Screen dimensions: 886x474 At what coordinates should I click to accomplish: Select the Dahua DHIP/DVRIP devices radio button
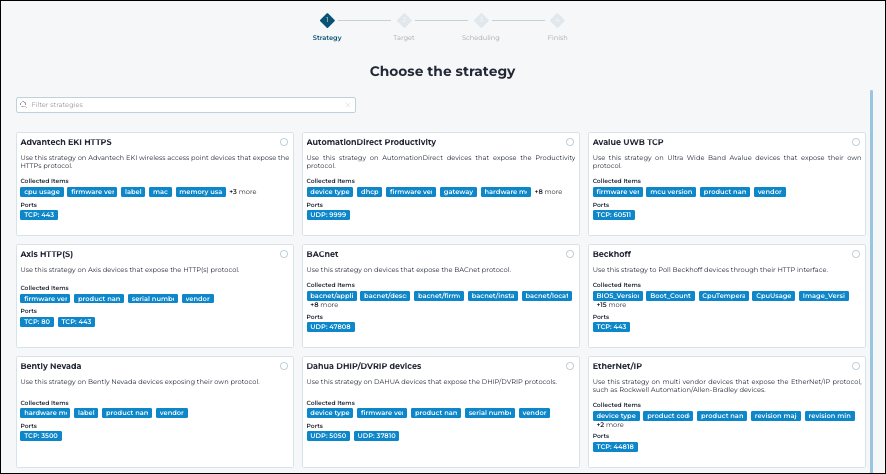tap(570, 366)
